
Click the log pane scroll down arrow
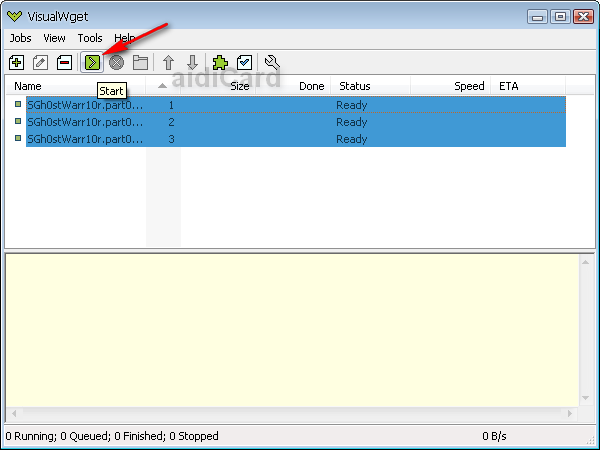point(585,398)
